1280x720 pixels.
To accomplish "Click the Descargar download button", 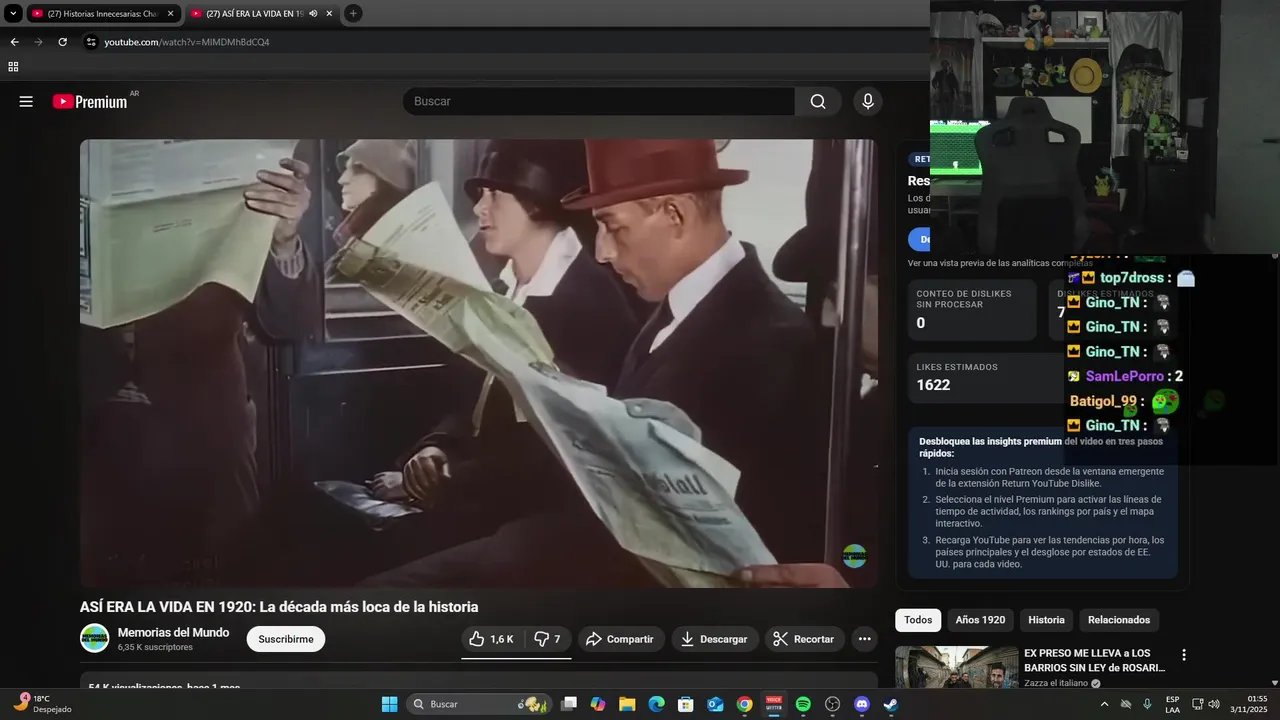I will 715,639.
